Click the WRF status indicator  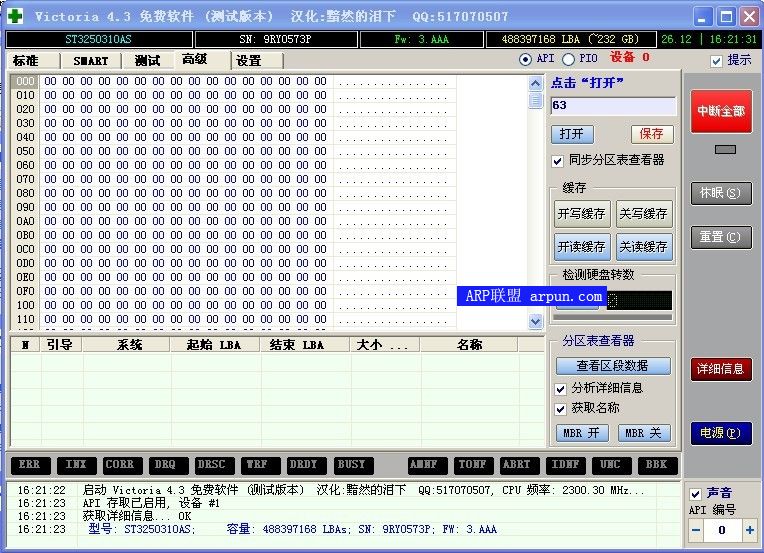coord(260,465)
